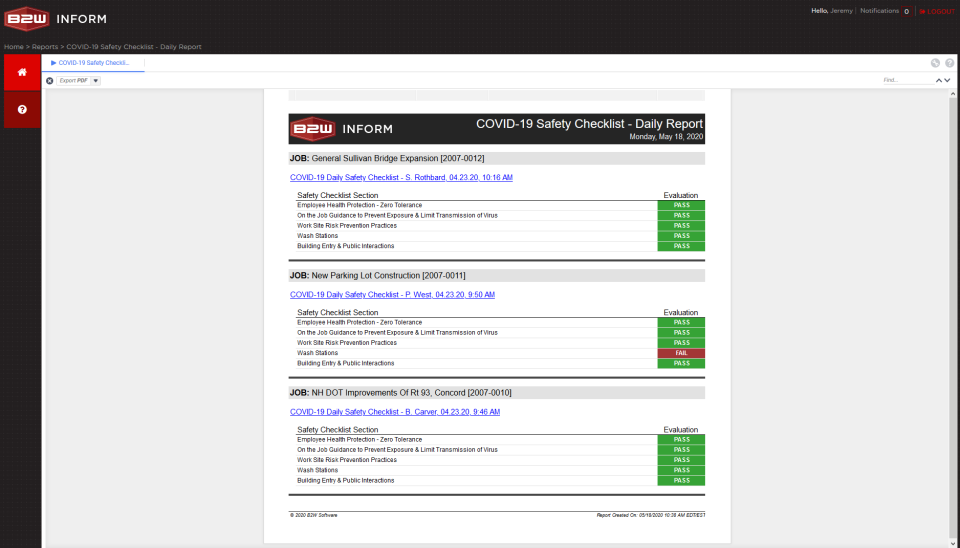
Task: Open the S. Rothbard checklist link
Action: click(401, 178)
